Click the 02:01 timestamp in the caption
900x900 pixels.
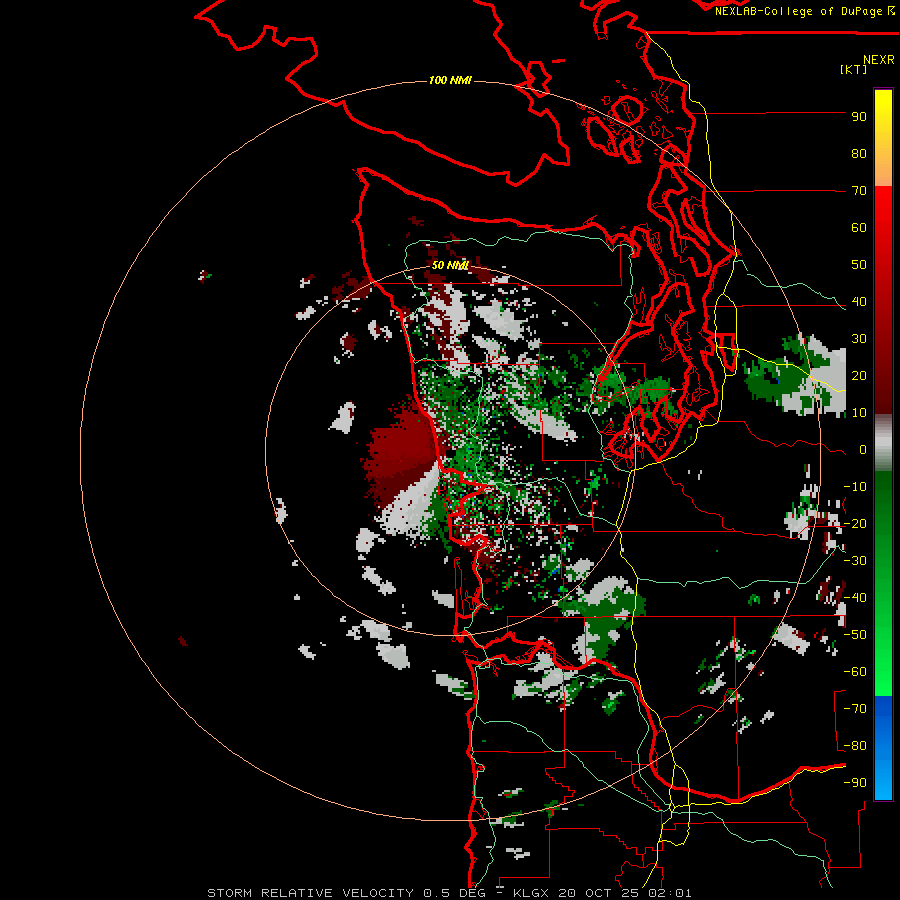tap(670, 893)
